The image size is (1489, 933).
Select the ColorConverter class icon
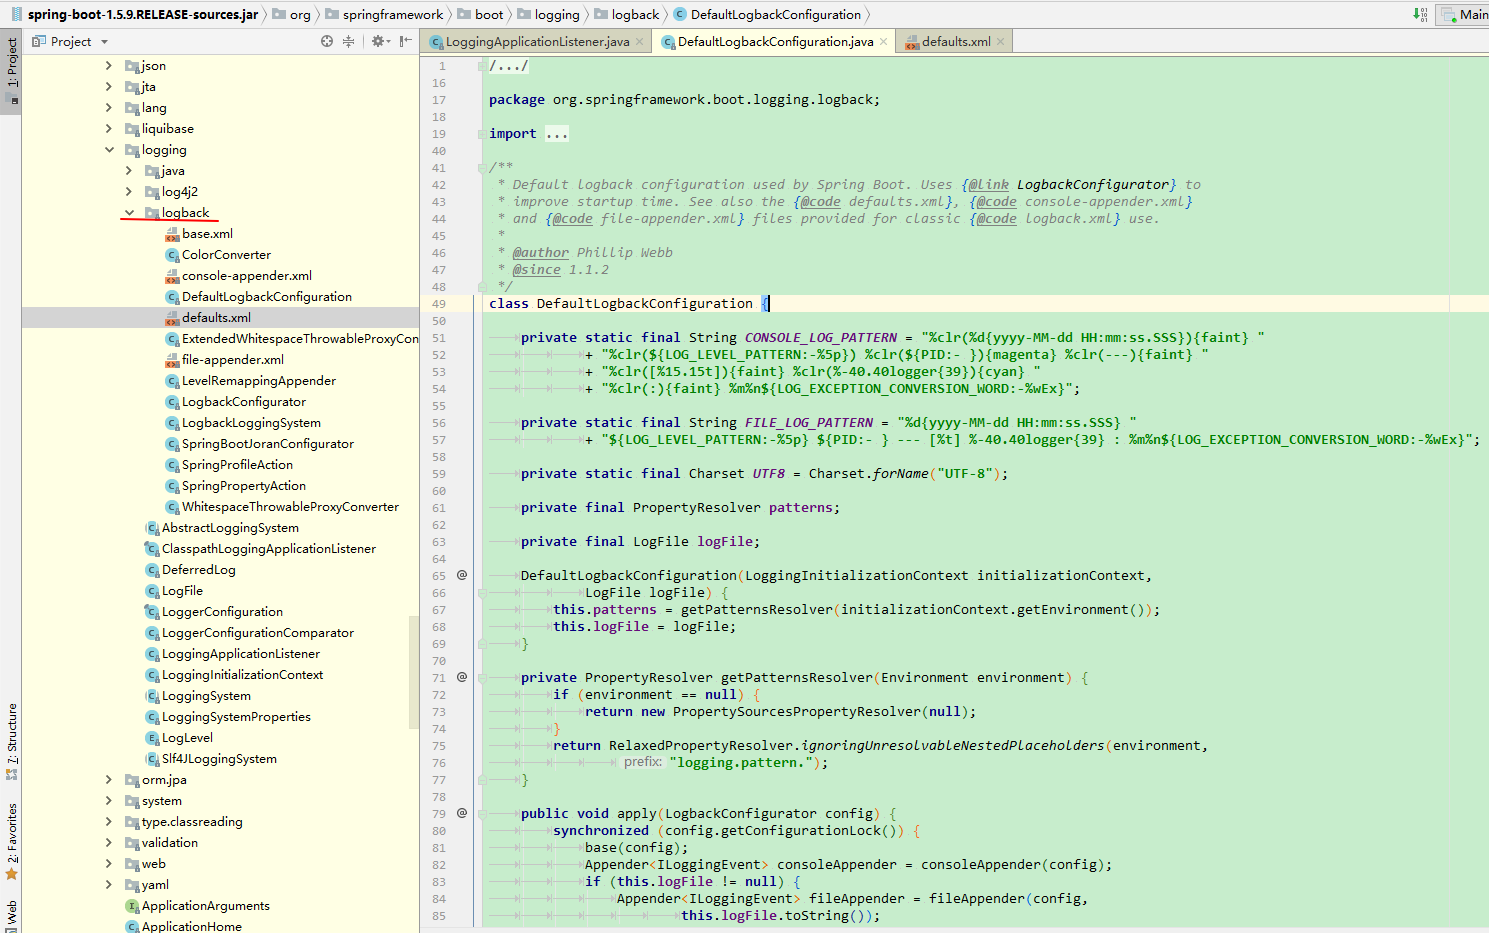coord(172,254)
